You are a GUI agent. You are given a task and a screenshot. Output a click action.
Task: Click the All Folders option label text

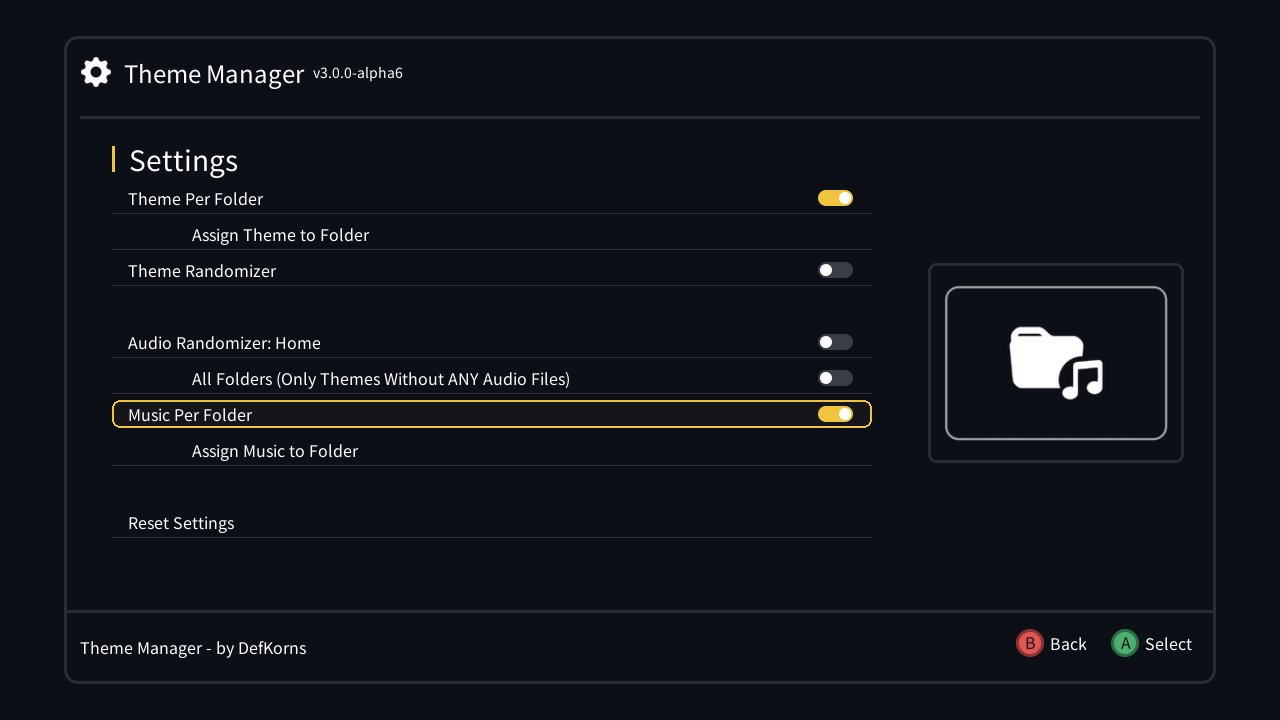(381, 379)
